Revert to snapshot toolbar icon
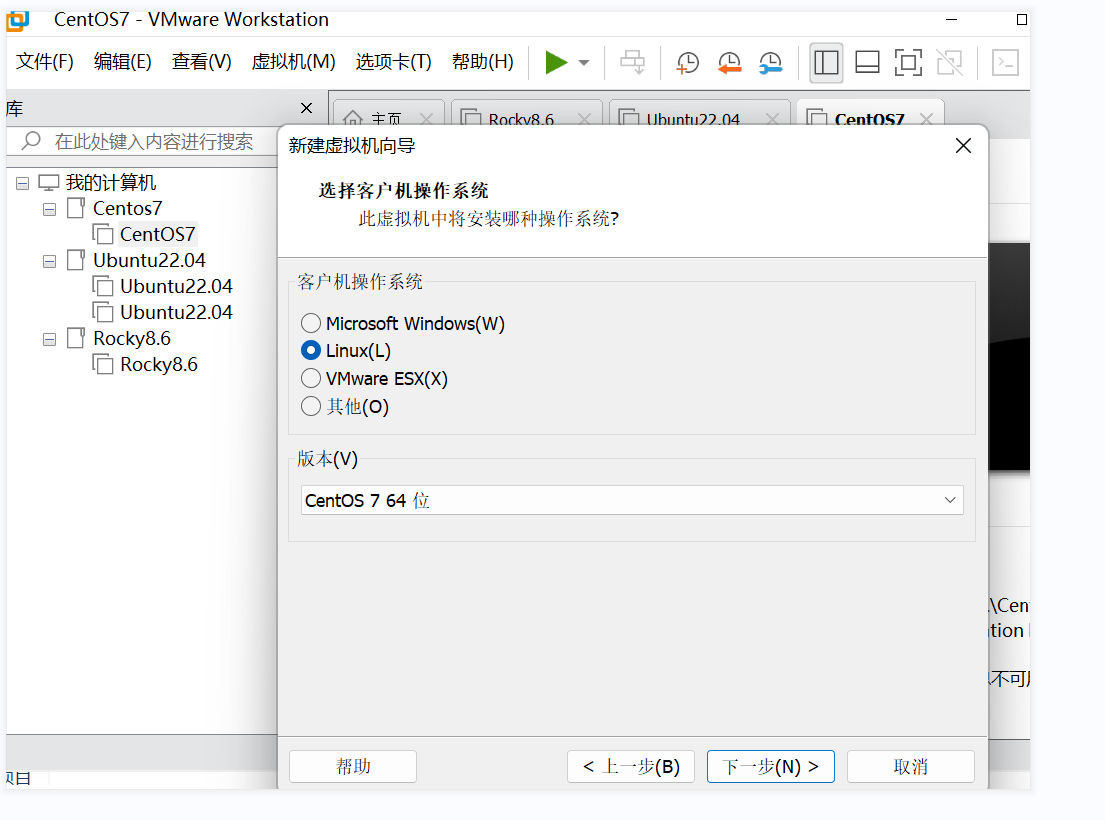1105x820 pixels. coord(729,63)
